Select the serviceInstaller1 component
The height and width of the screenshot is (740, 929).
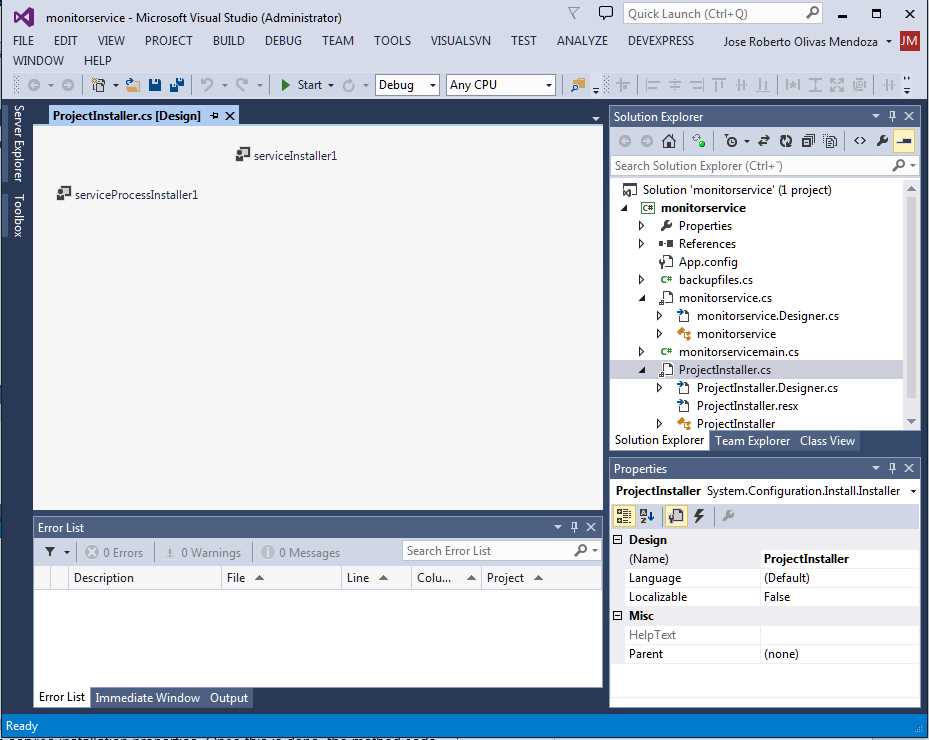point(287,155)
